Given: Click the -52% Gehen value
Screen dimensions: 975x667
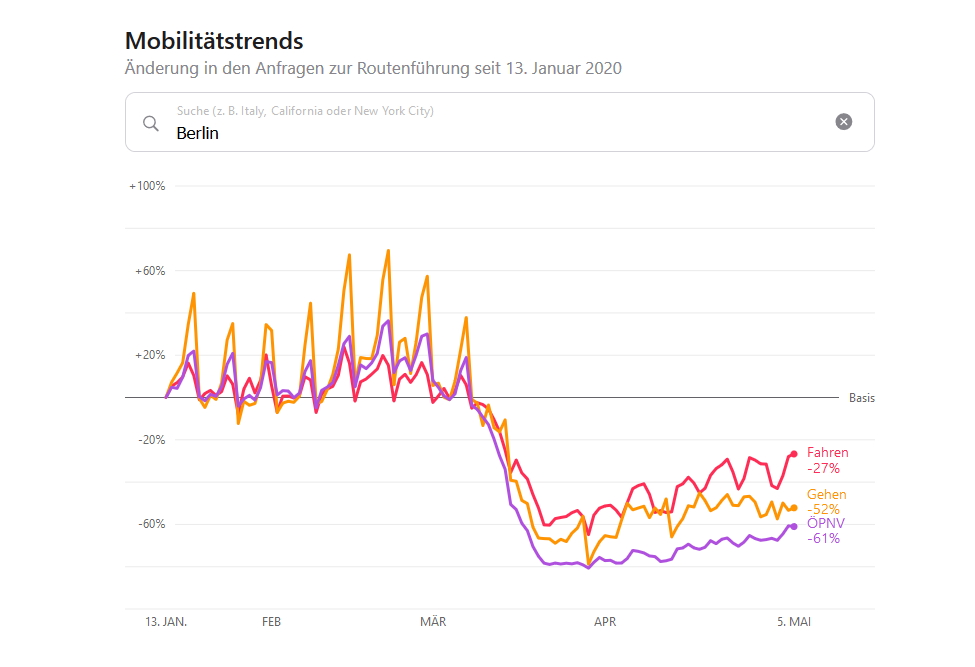Looking at the screenshot, I should 823,509.
